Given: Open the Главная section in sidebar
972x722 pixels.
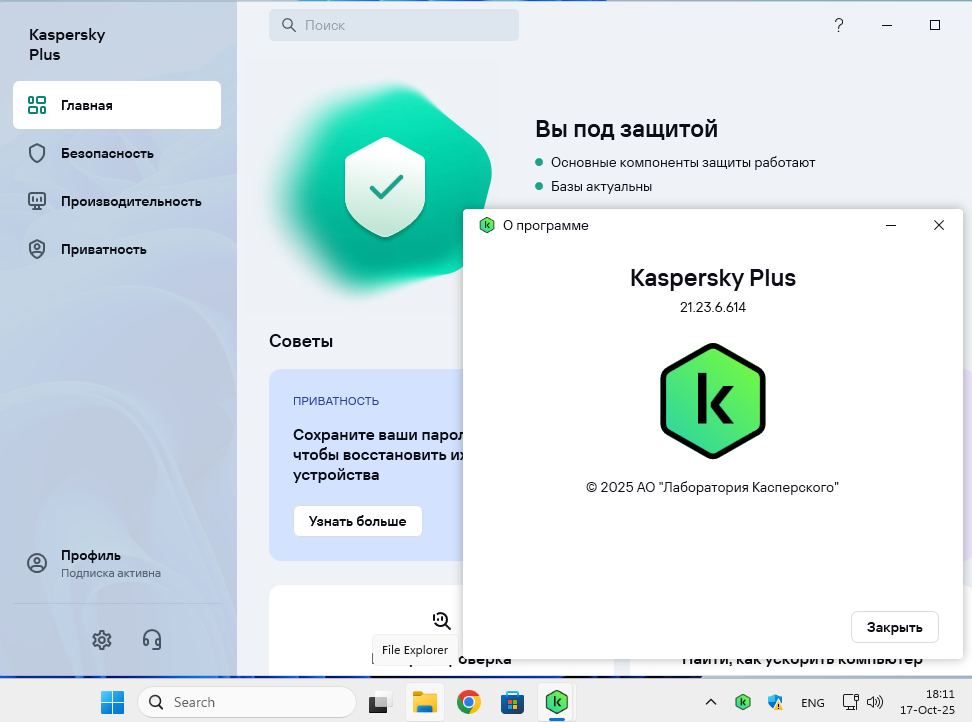Looking at the screenshot, I should tap(117, 105).
